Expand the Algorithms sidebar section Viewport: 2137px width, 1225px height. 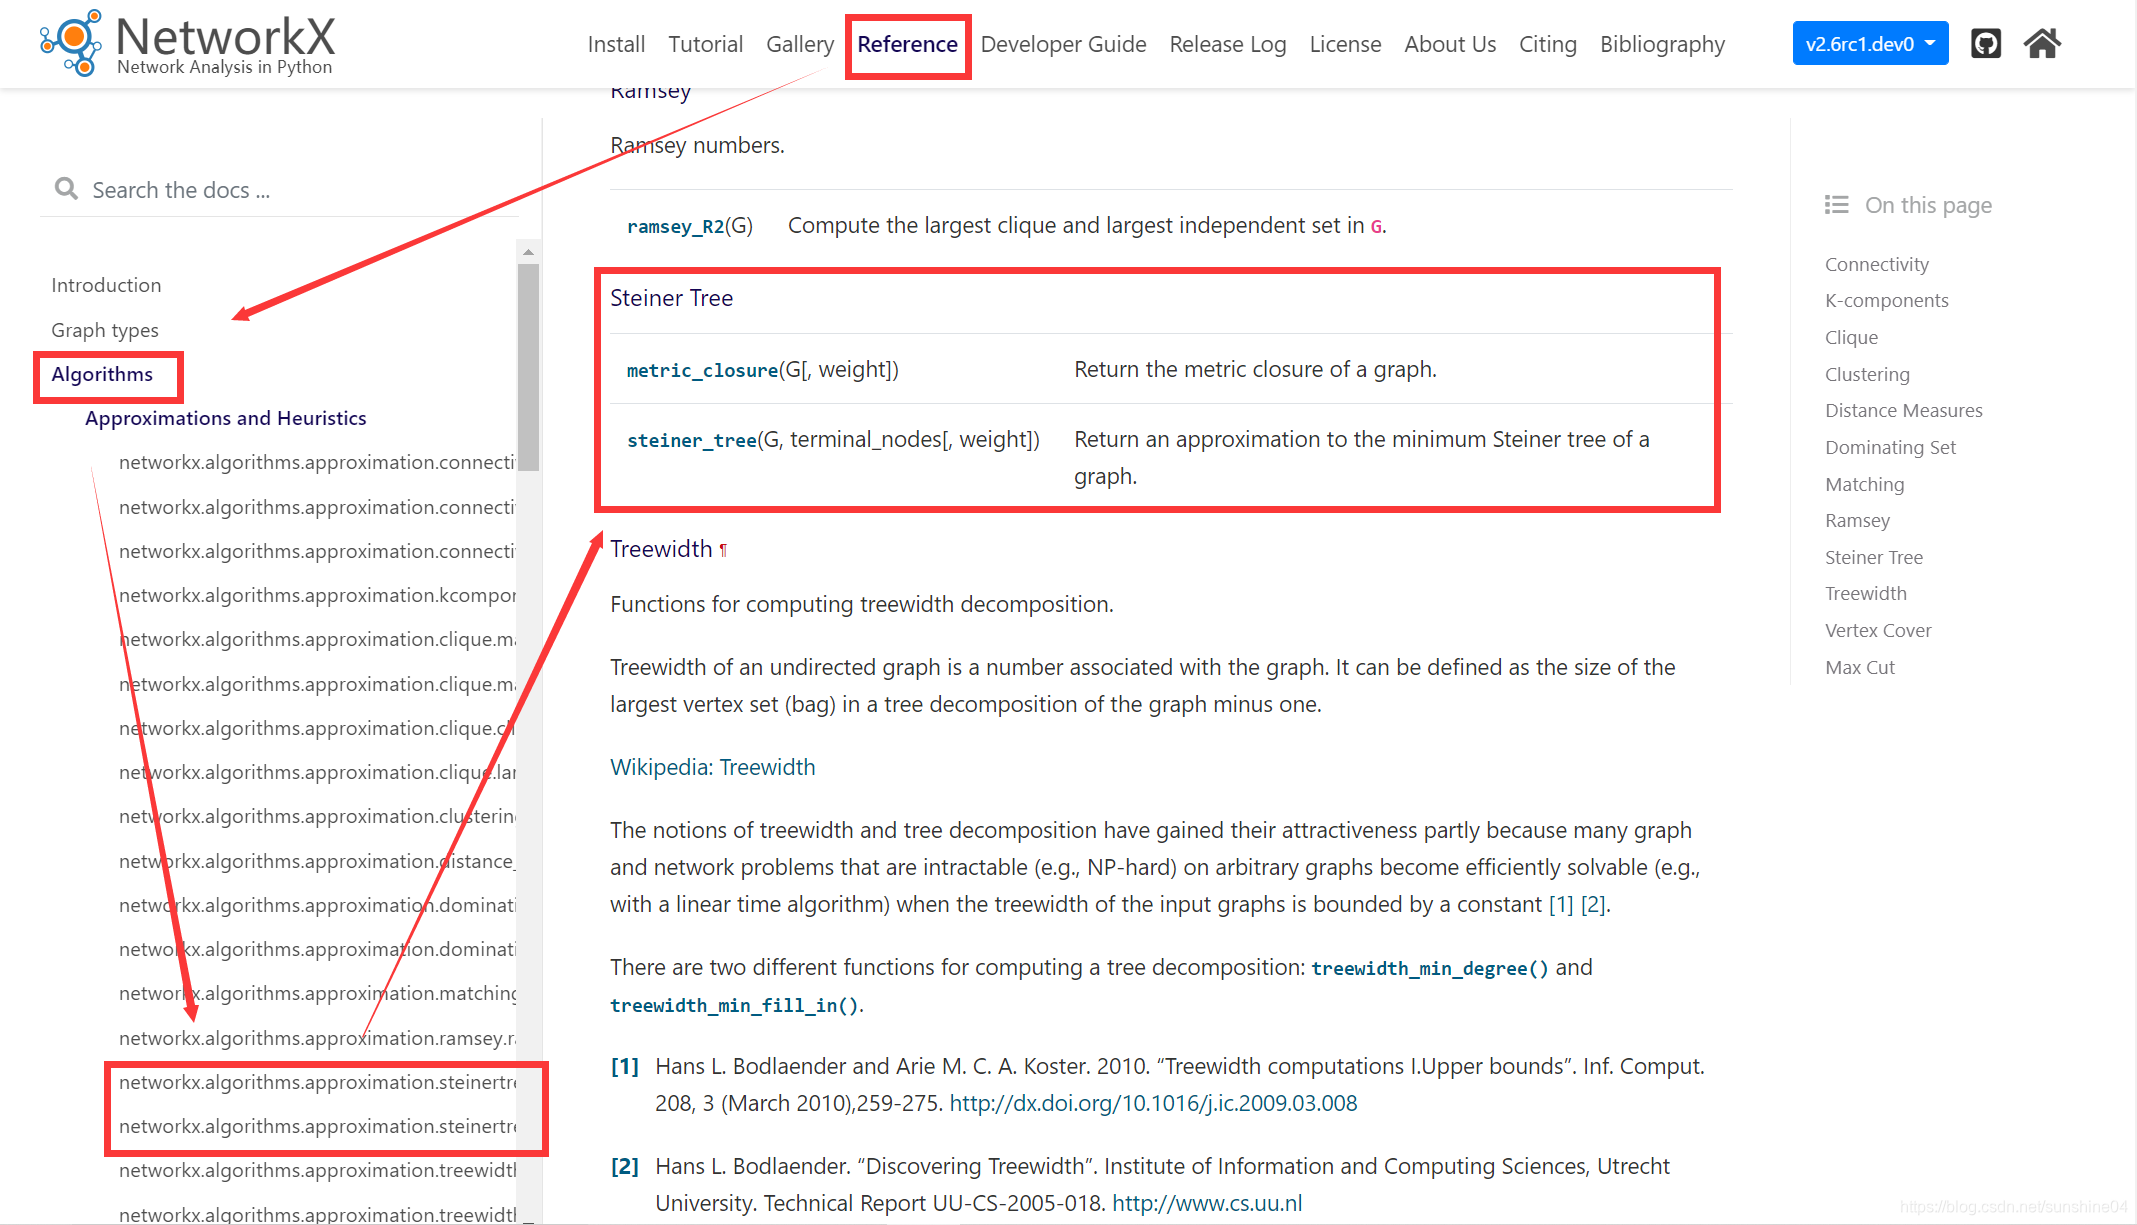pos(102,374)
